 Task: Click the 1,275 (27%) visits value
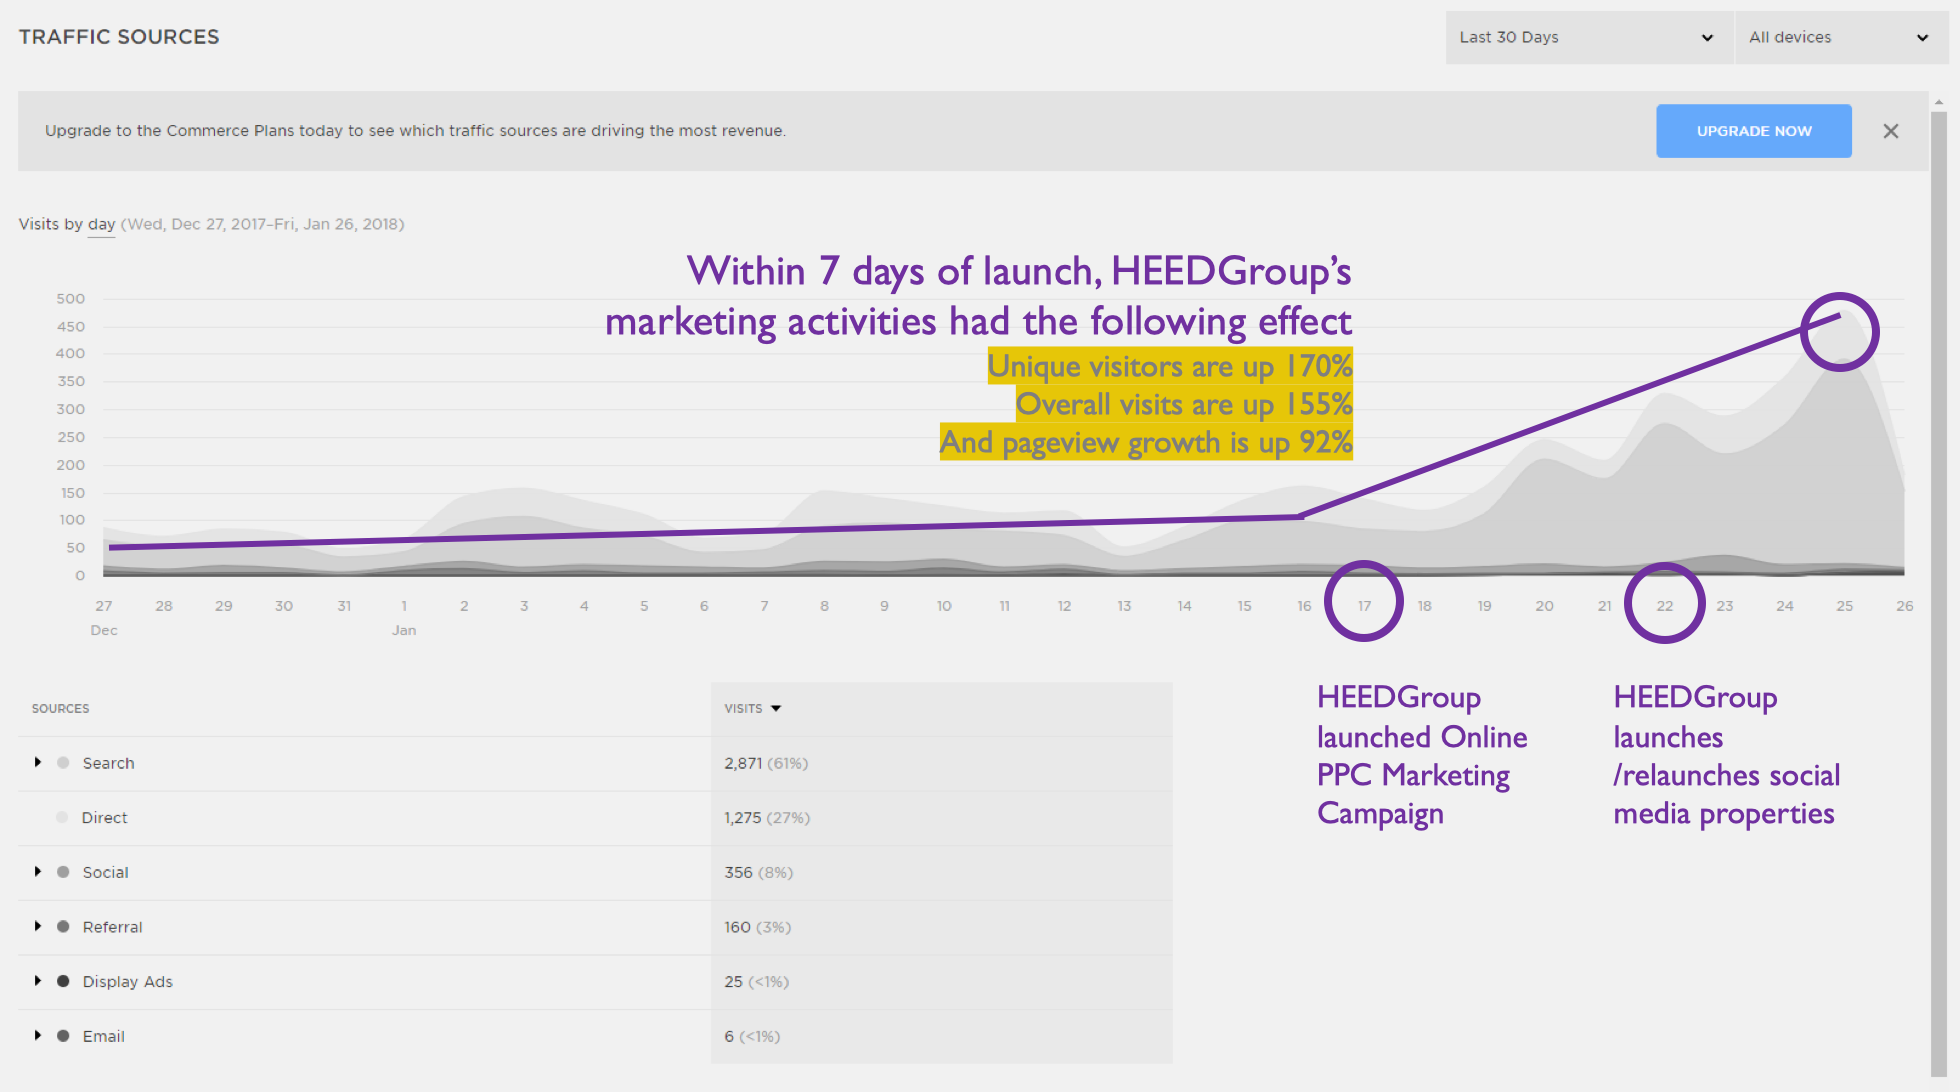point(767,818)
